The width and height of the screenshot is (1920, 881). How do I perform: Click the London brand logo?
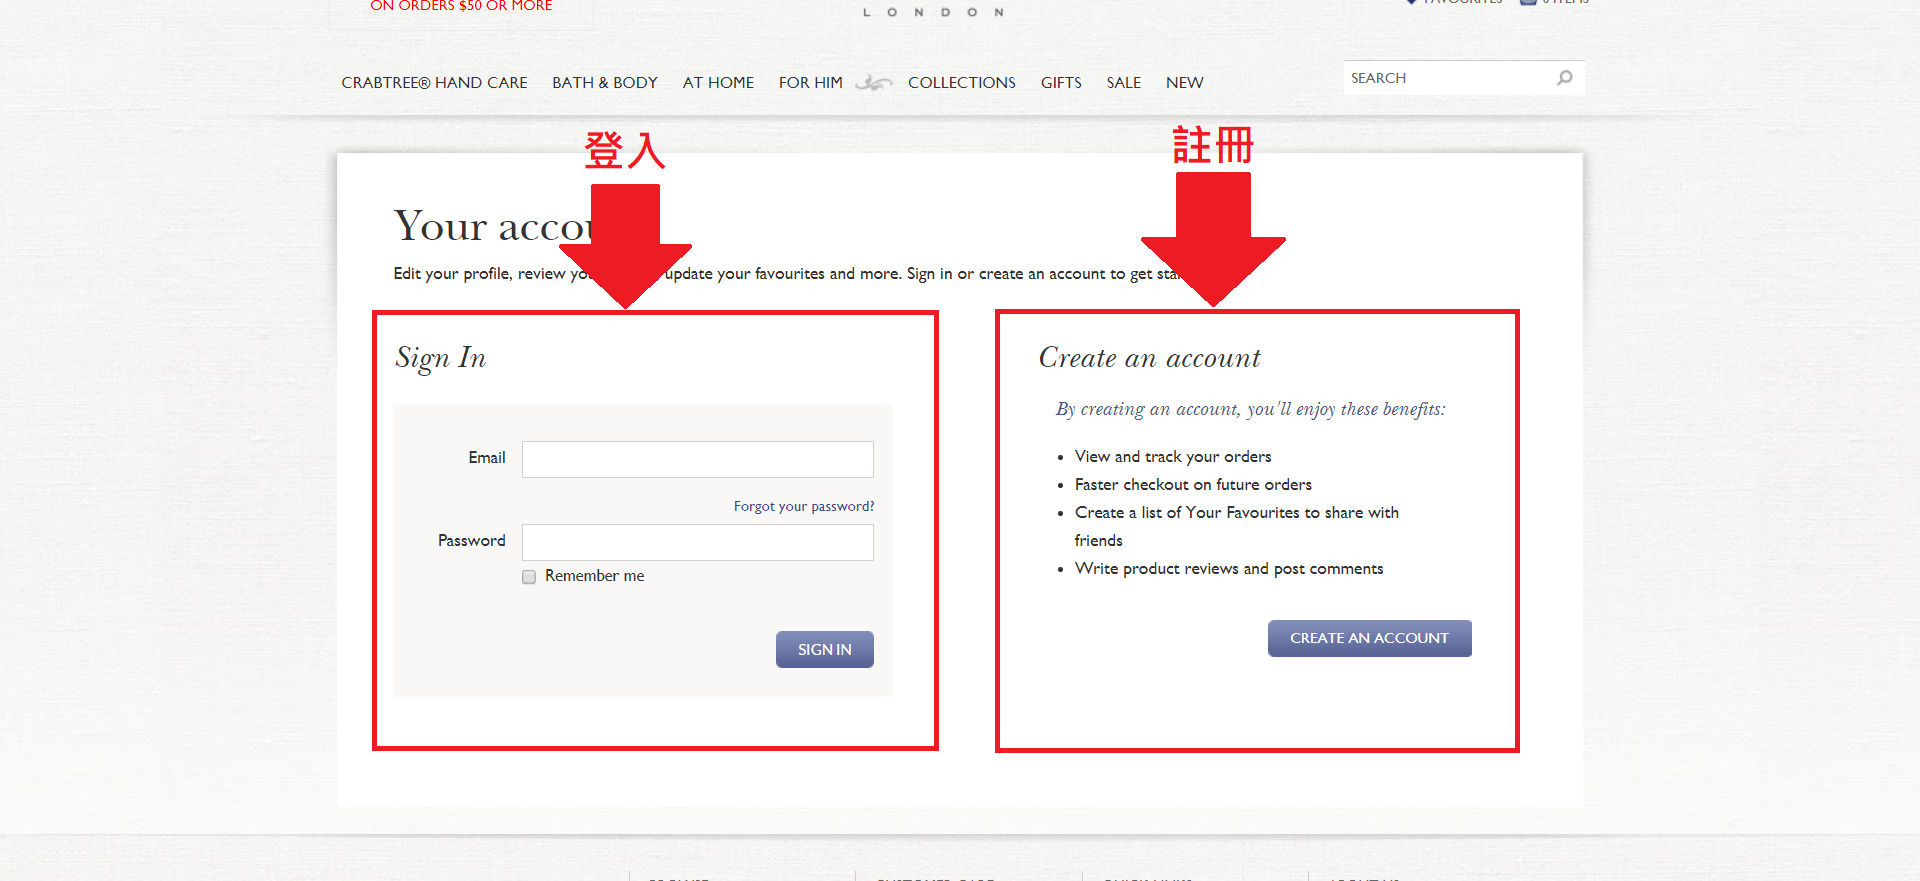pos(933,11)
